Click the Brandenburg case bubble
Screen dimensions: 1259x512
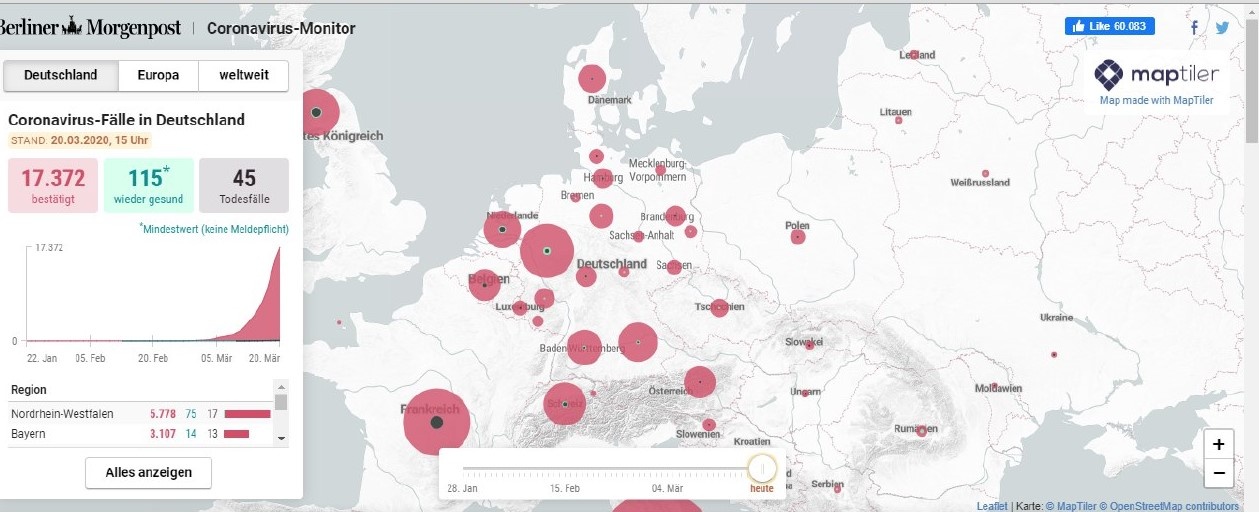tap(675, 215)
